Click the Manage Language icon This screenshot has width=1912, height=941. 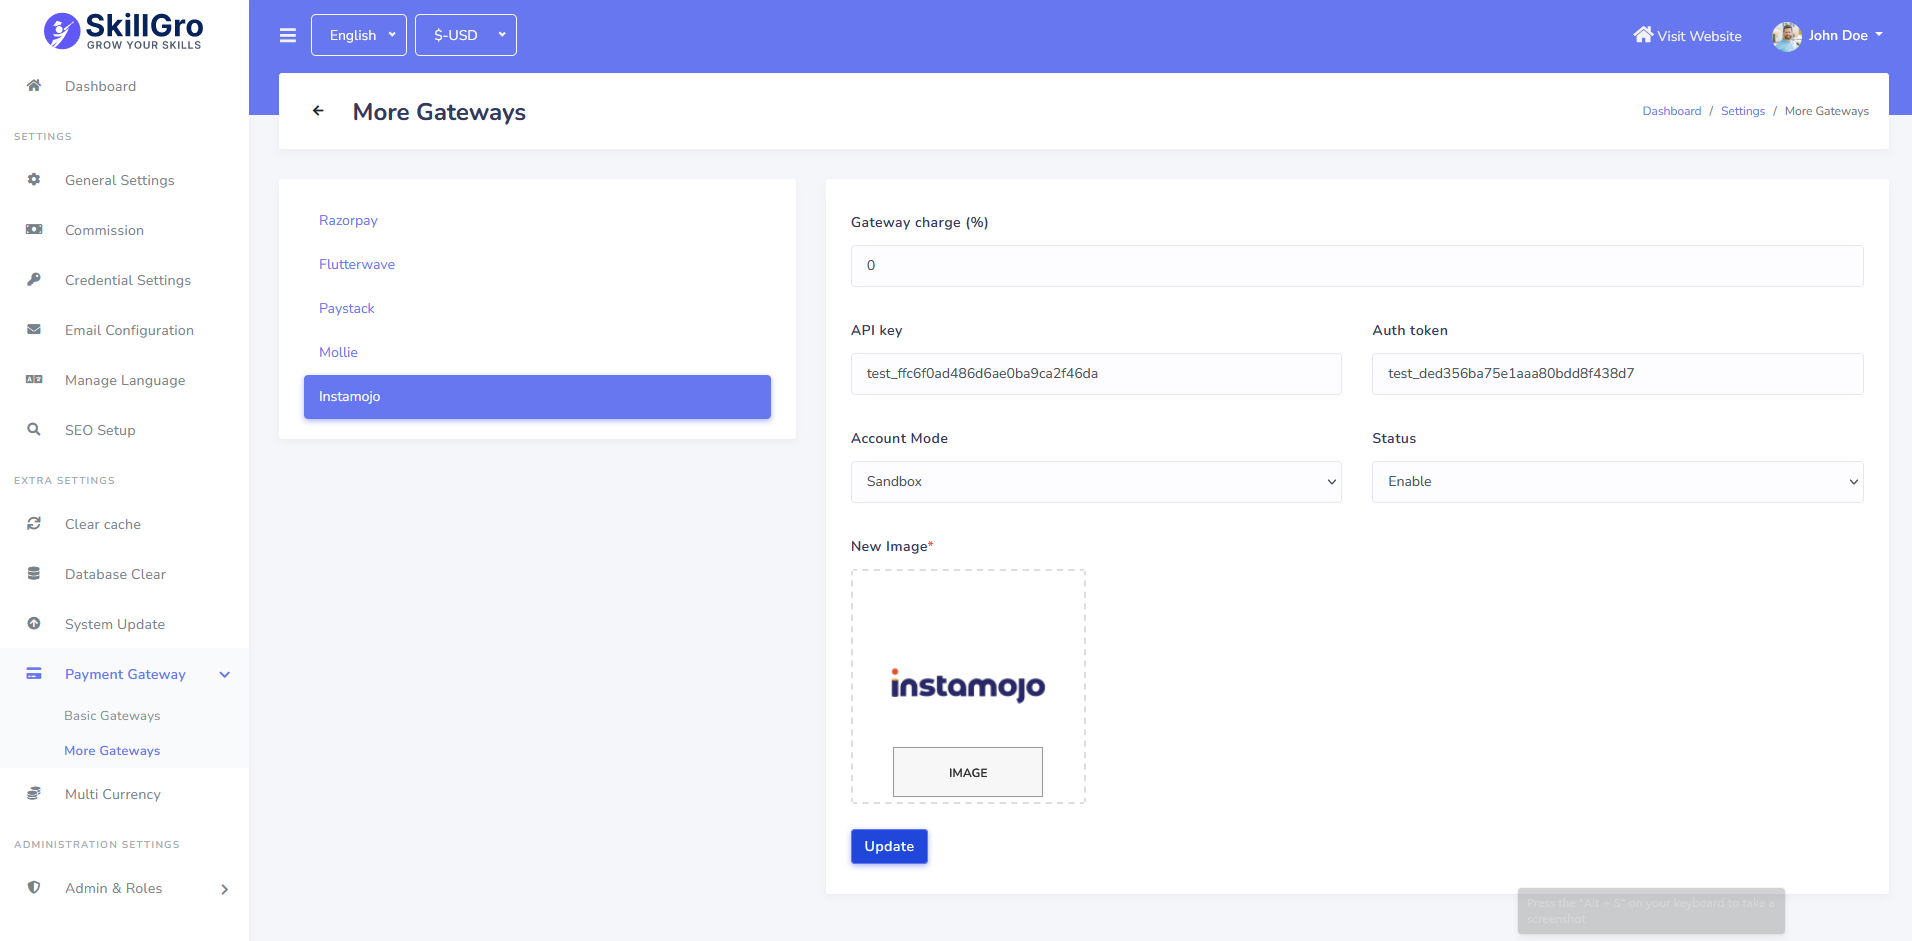(x=34, y=380)
